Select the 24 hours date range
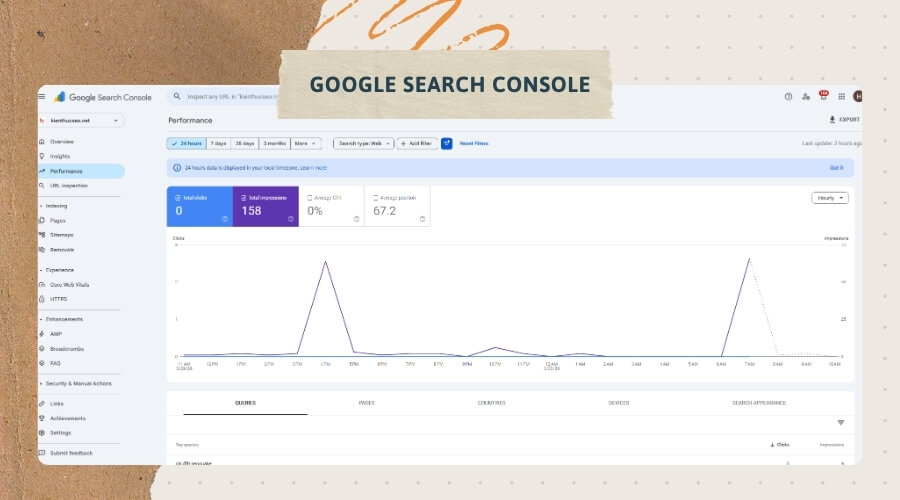Screen dimensions: 900x500 click(x=187, y=144)
